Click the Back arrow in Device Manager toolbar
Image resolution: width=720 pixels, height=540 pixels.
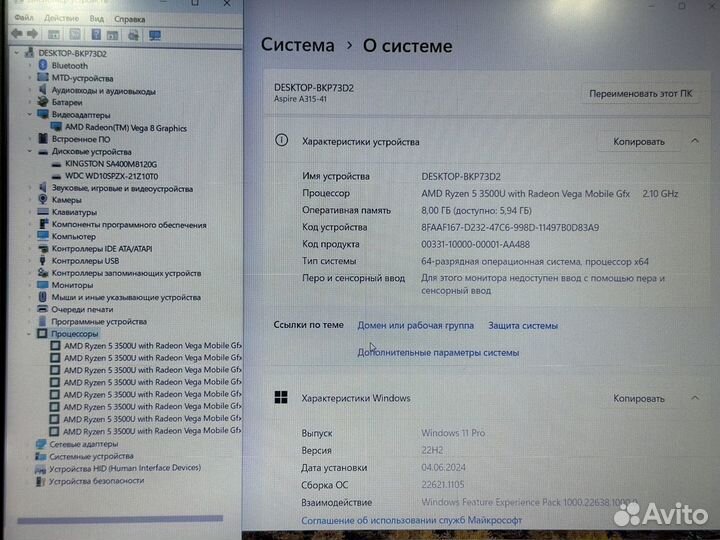(17, 34)
